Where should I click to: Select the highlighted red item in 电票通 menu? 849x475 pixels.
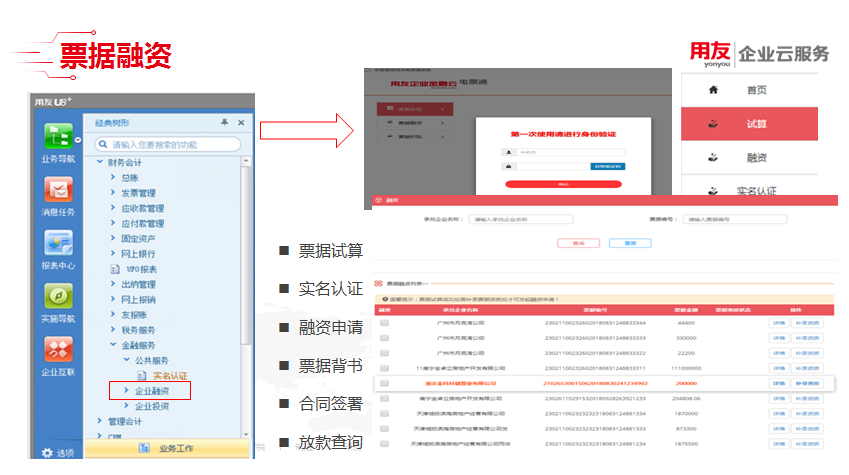click(415, 109)
